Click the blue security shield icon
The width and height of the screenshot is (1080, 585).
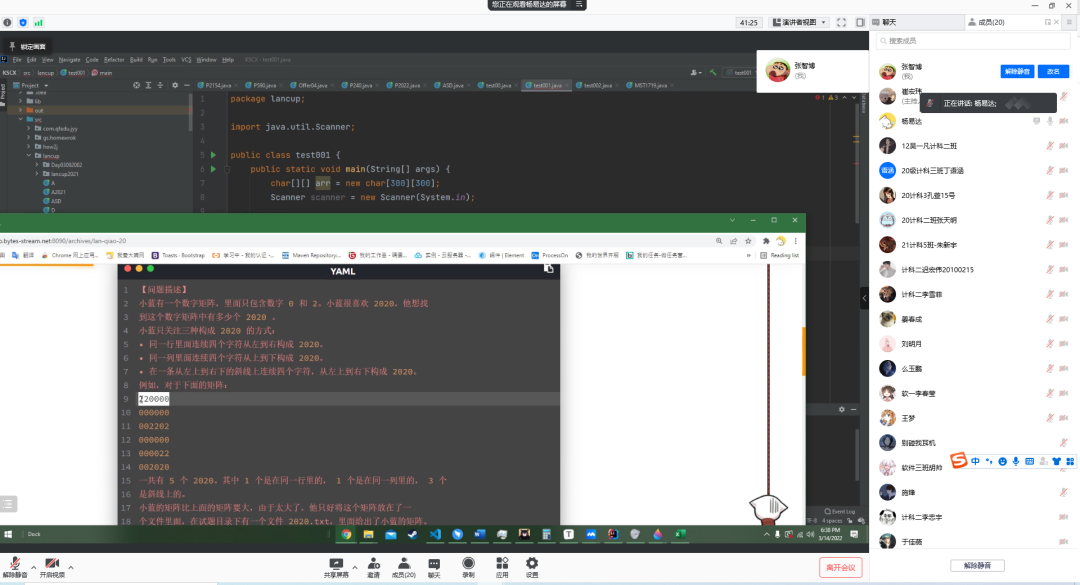23,22
